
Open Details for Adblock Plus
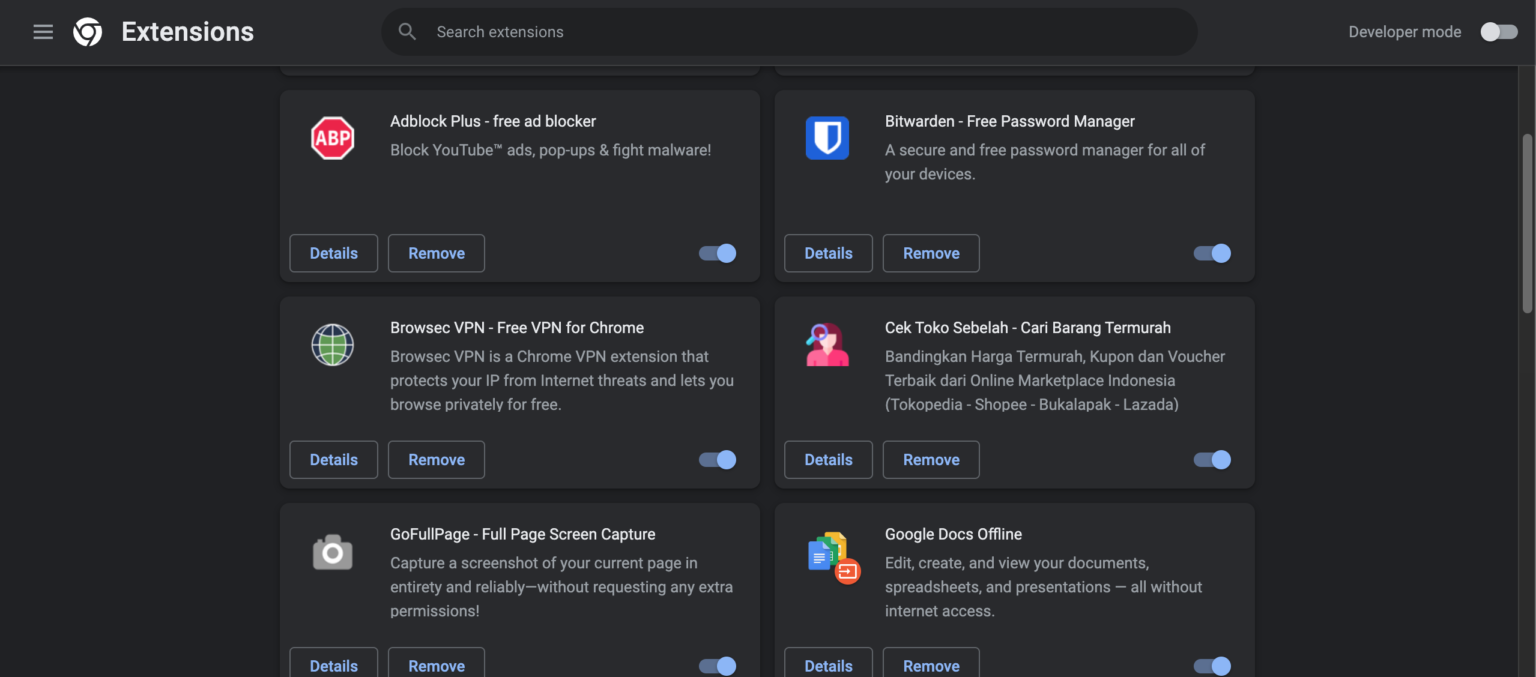click(334, 253)
